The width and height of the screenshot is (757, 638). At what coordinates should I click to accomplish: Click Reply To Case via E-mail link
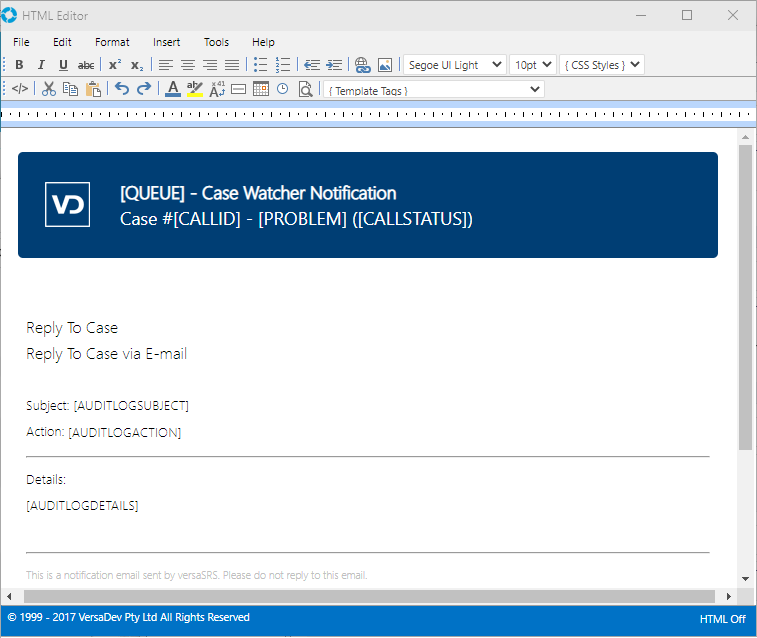tap(106, 354)
